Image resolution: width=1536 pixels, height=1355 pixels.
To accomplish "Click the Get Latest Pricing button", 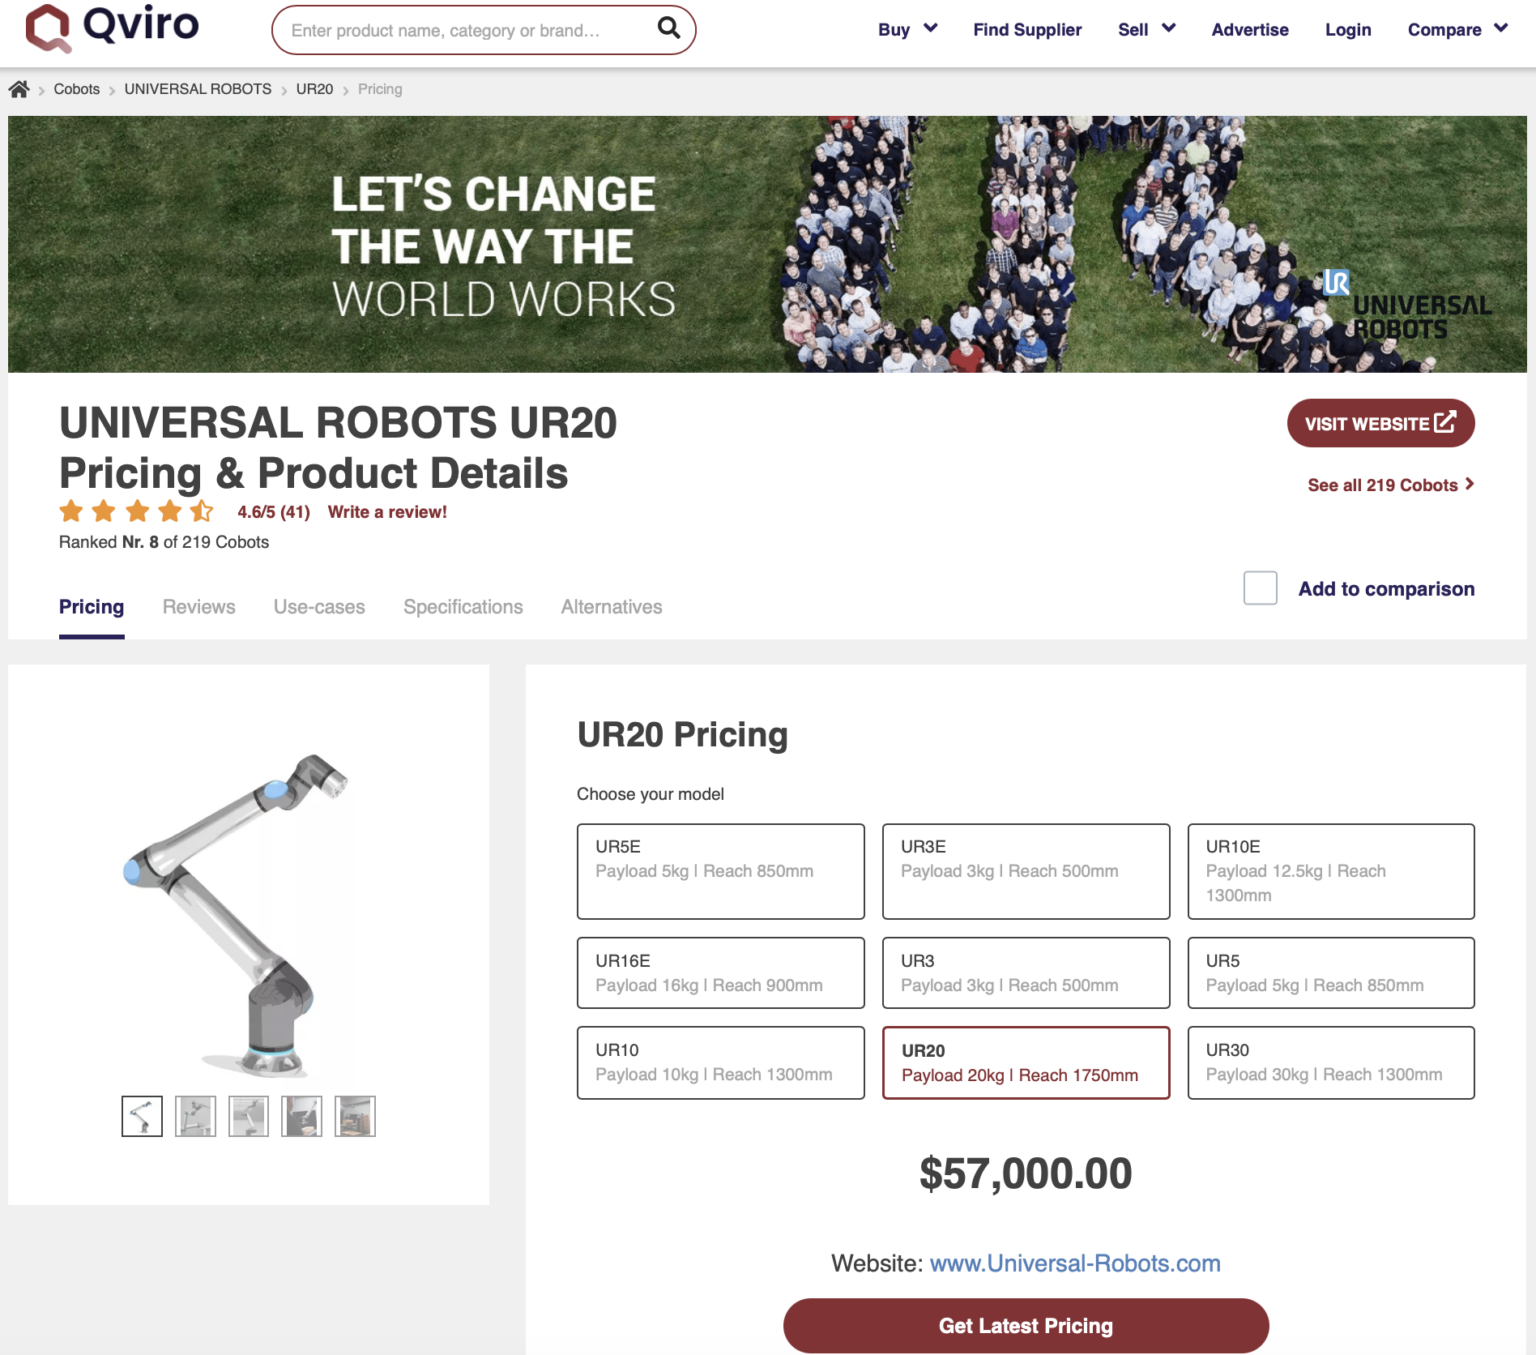I will 1026,1325.
